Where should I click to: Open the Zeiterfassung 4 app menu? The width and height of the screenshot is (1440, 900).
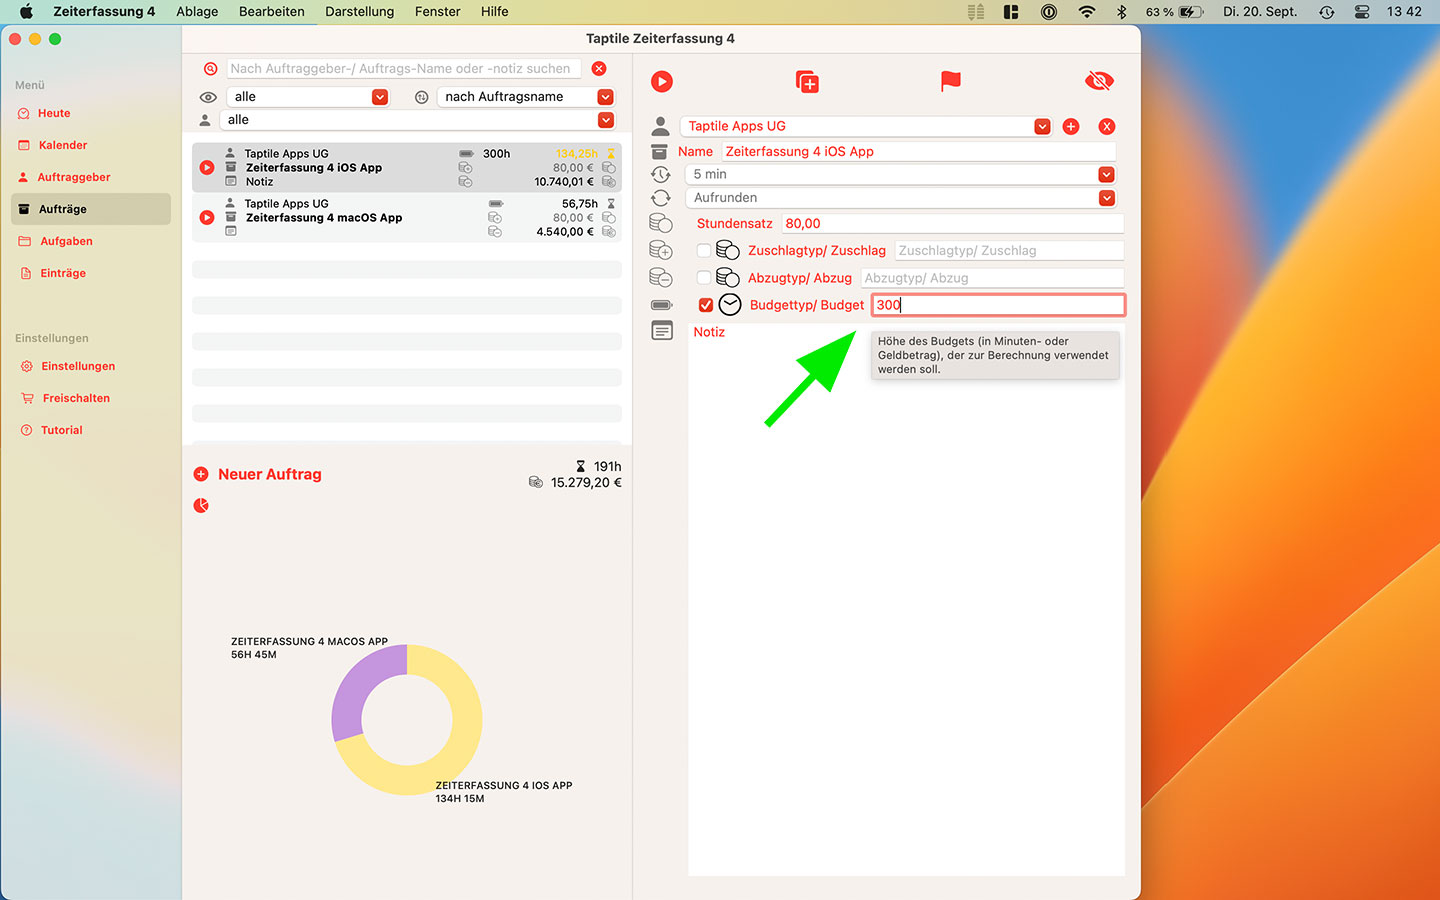pos(104,12)
